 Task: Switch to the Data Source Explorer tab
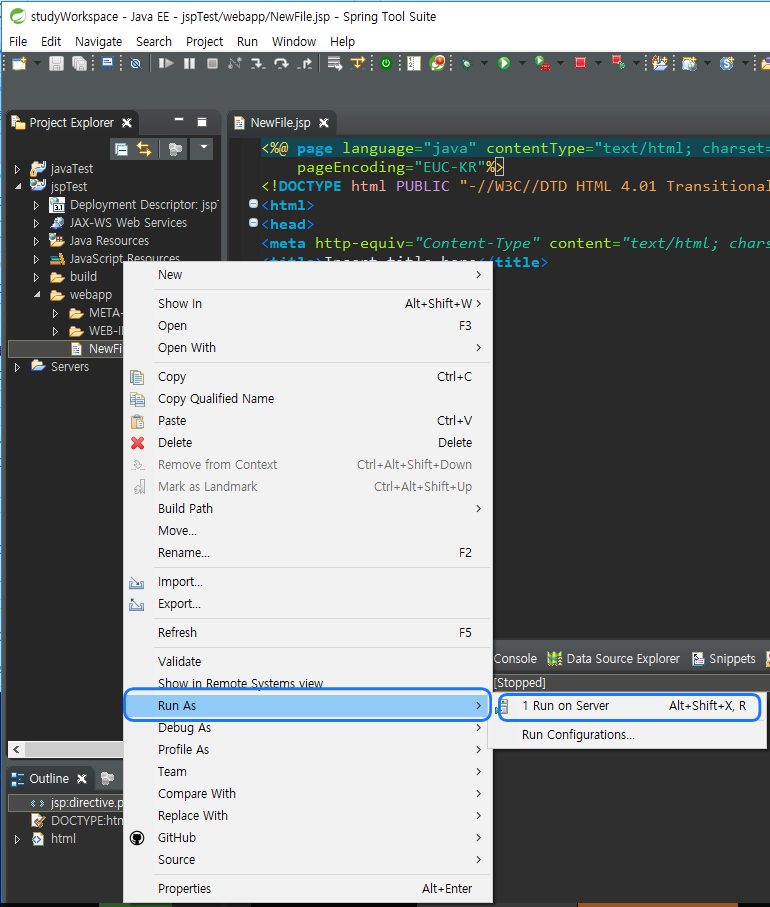pyautogui.click(x=613, y=659)
